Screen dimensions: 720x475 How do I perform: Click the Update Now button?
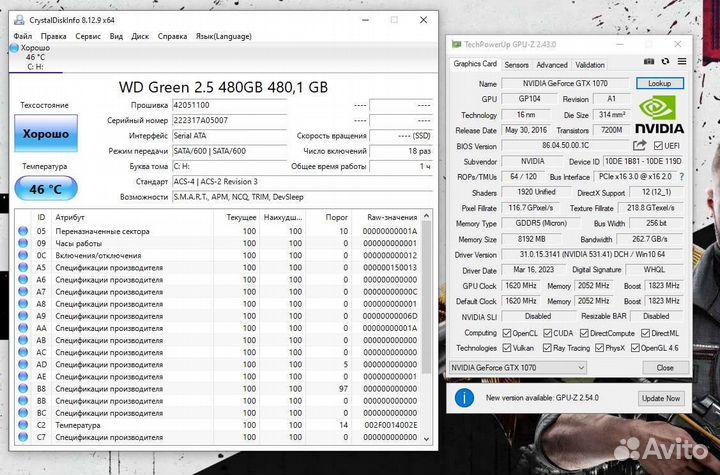[661, 398]
